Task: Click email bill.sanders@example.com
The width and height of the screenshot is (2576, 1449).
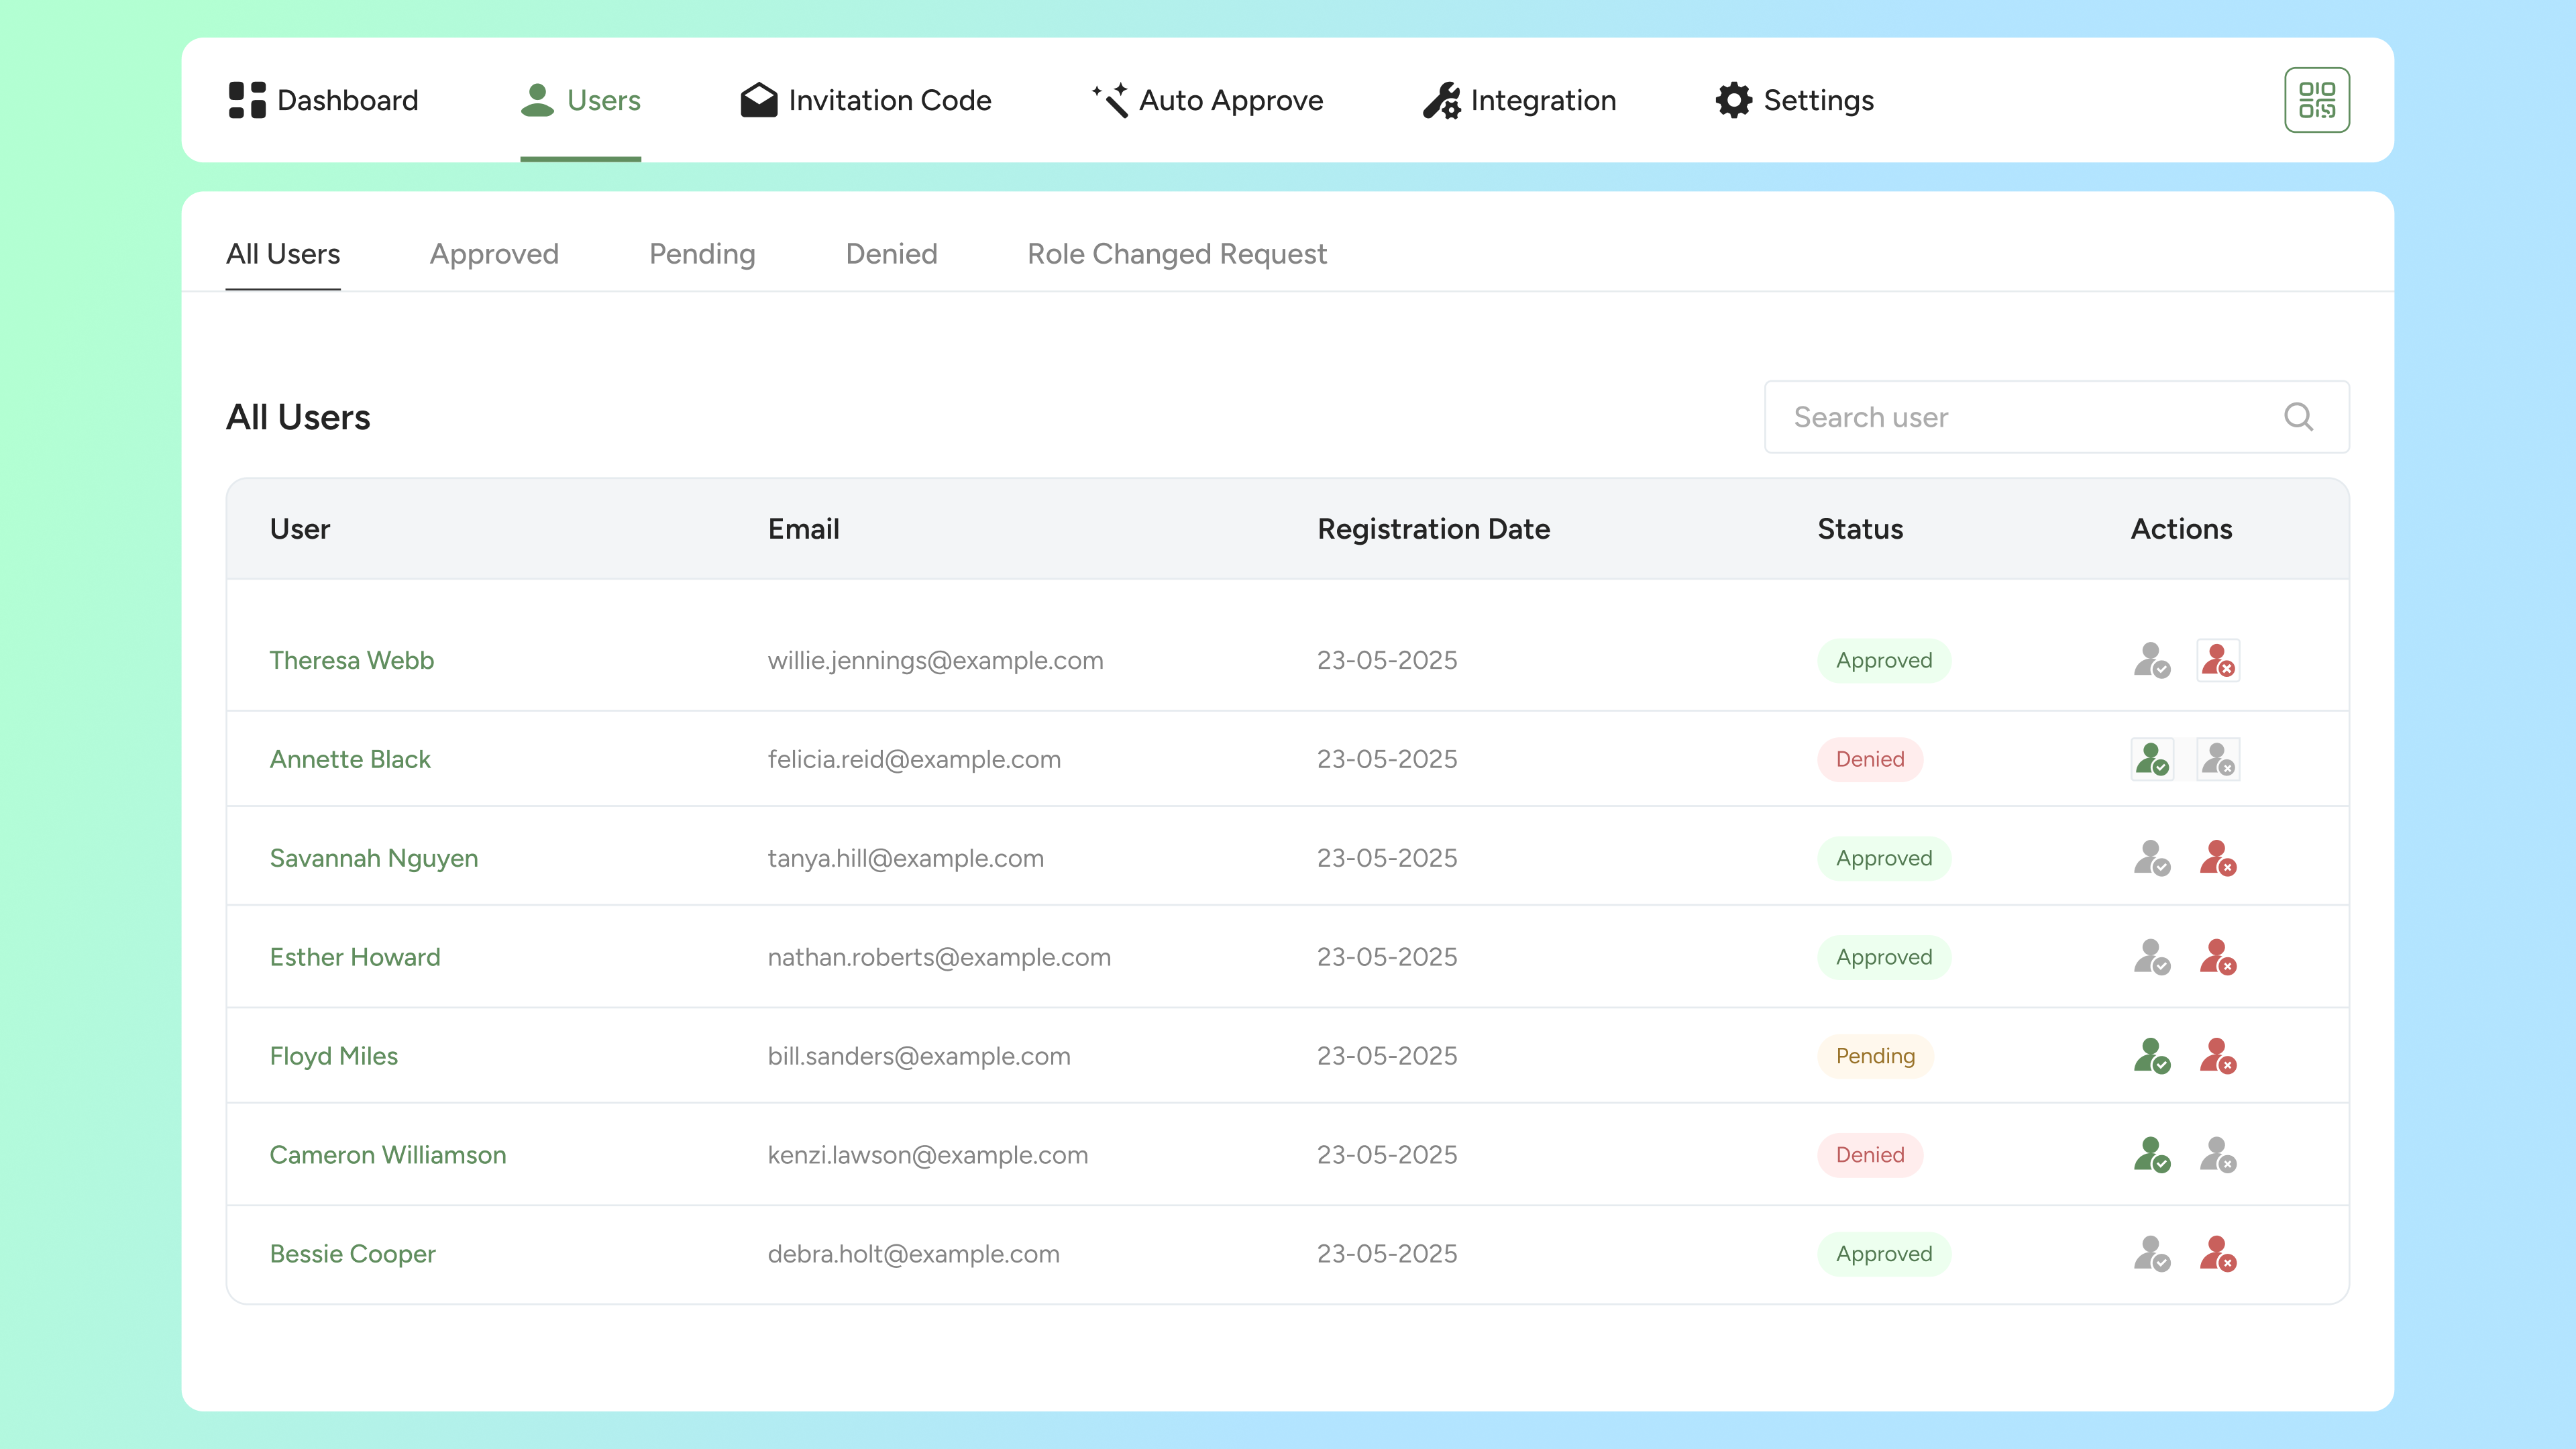Action: point(919,1056)
